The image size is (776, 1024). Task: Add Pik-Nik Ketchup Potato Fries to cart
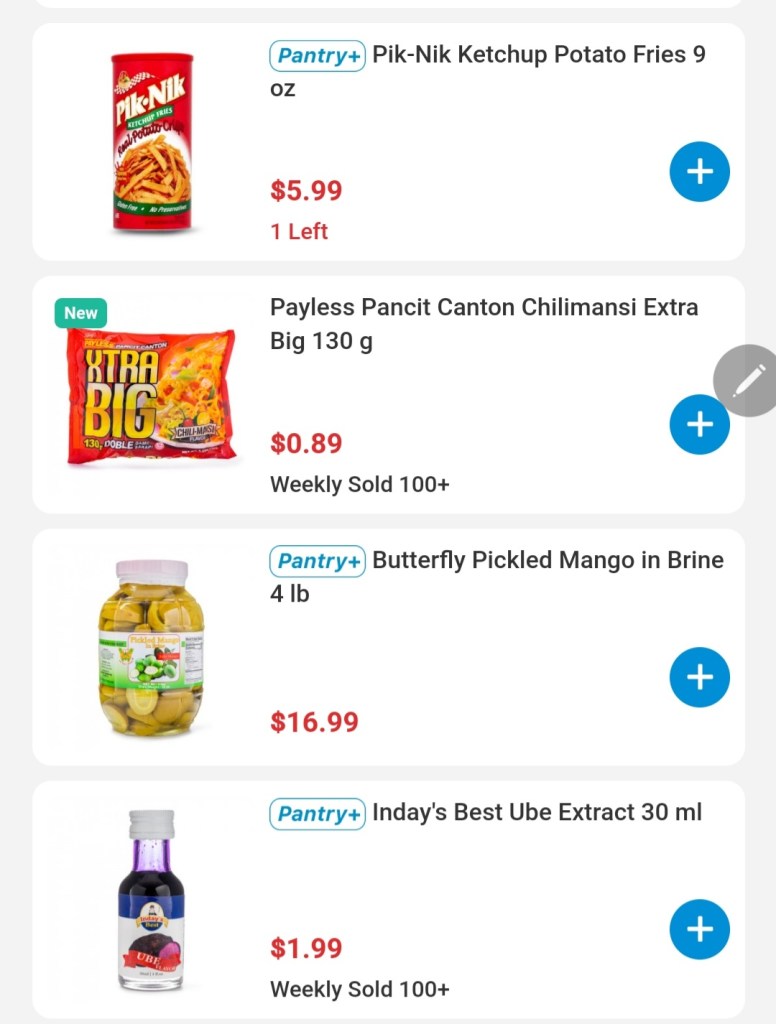(699, 172)
